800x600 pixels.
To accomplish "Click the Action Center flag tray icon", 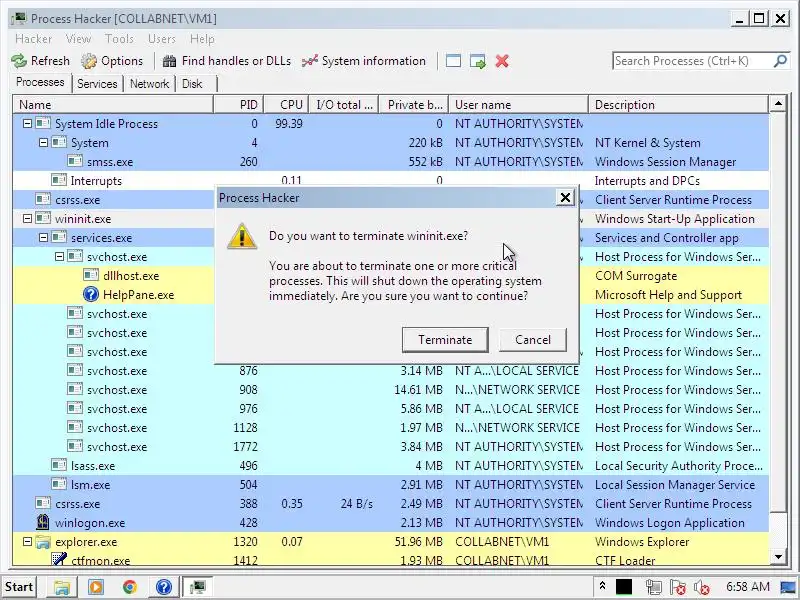I will tap(678, 587).
